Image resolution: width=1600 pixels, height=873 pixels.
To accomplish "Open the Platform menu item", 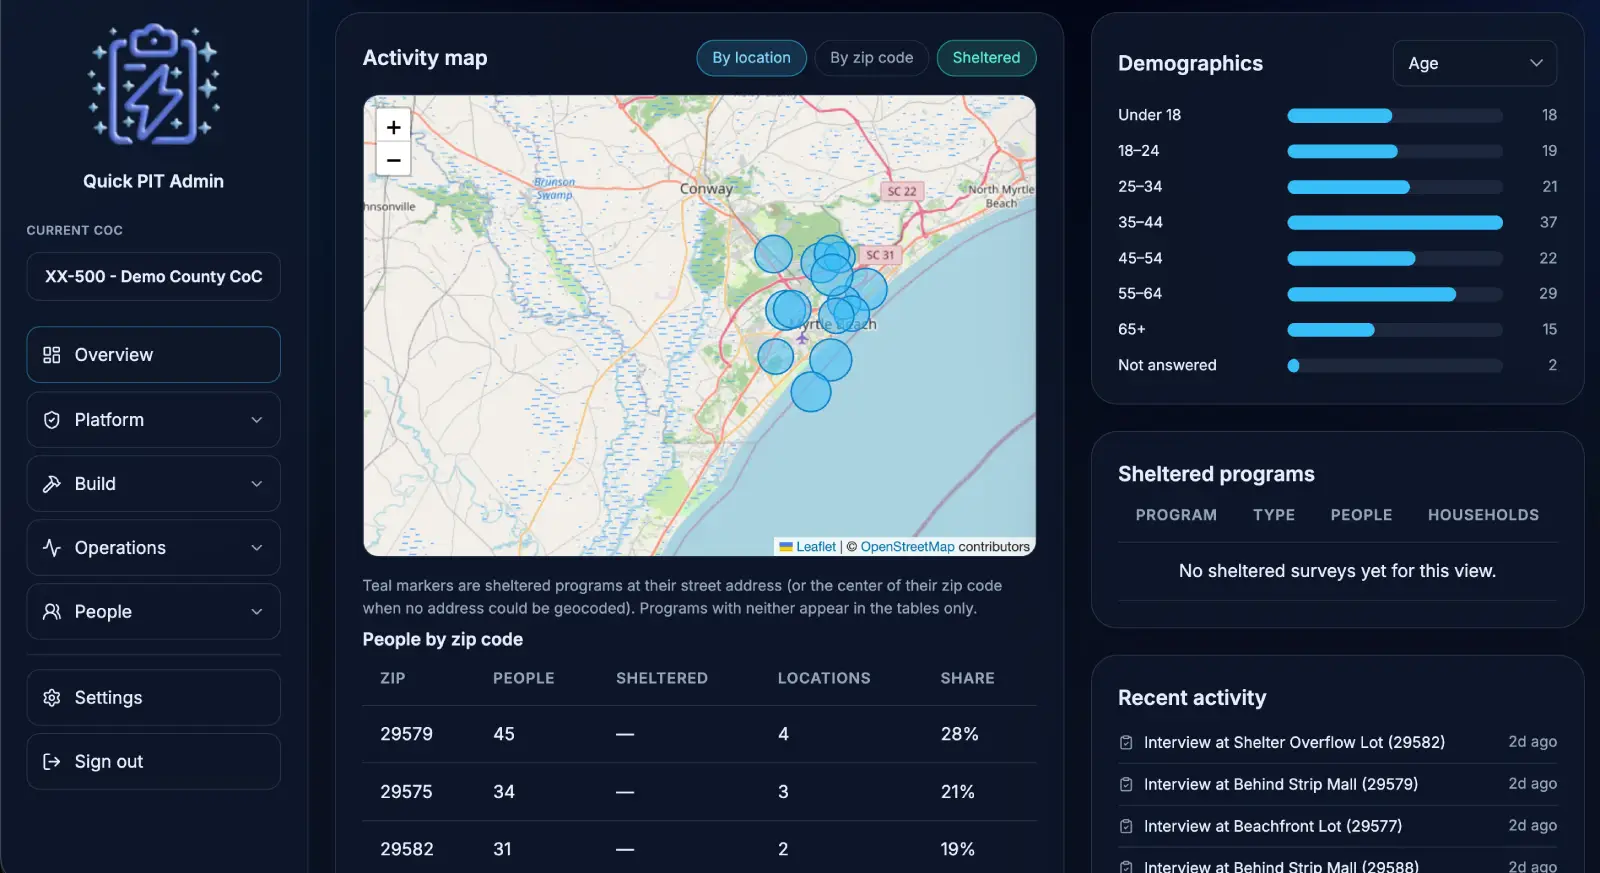I will (x=153, y=420).
